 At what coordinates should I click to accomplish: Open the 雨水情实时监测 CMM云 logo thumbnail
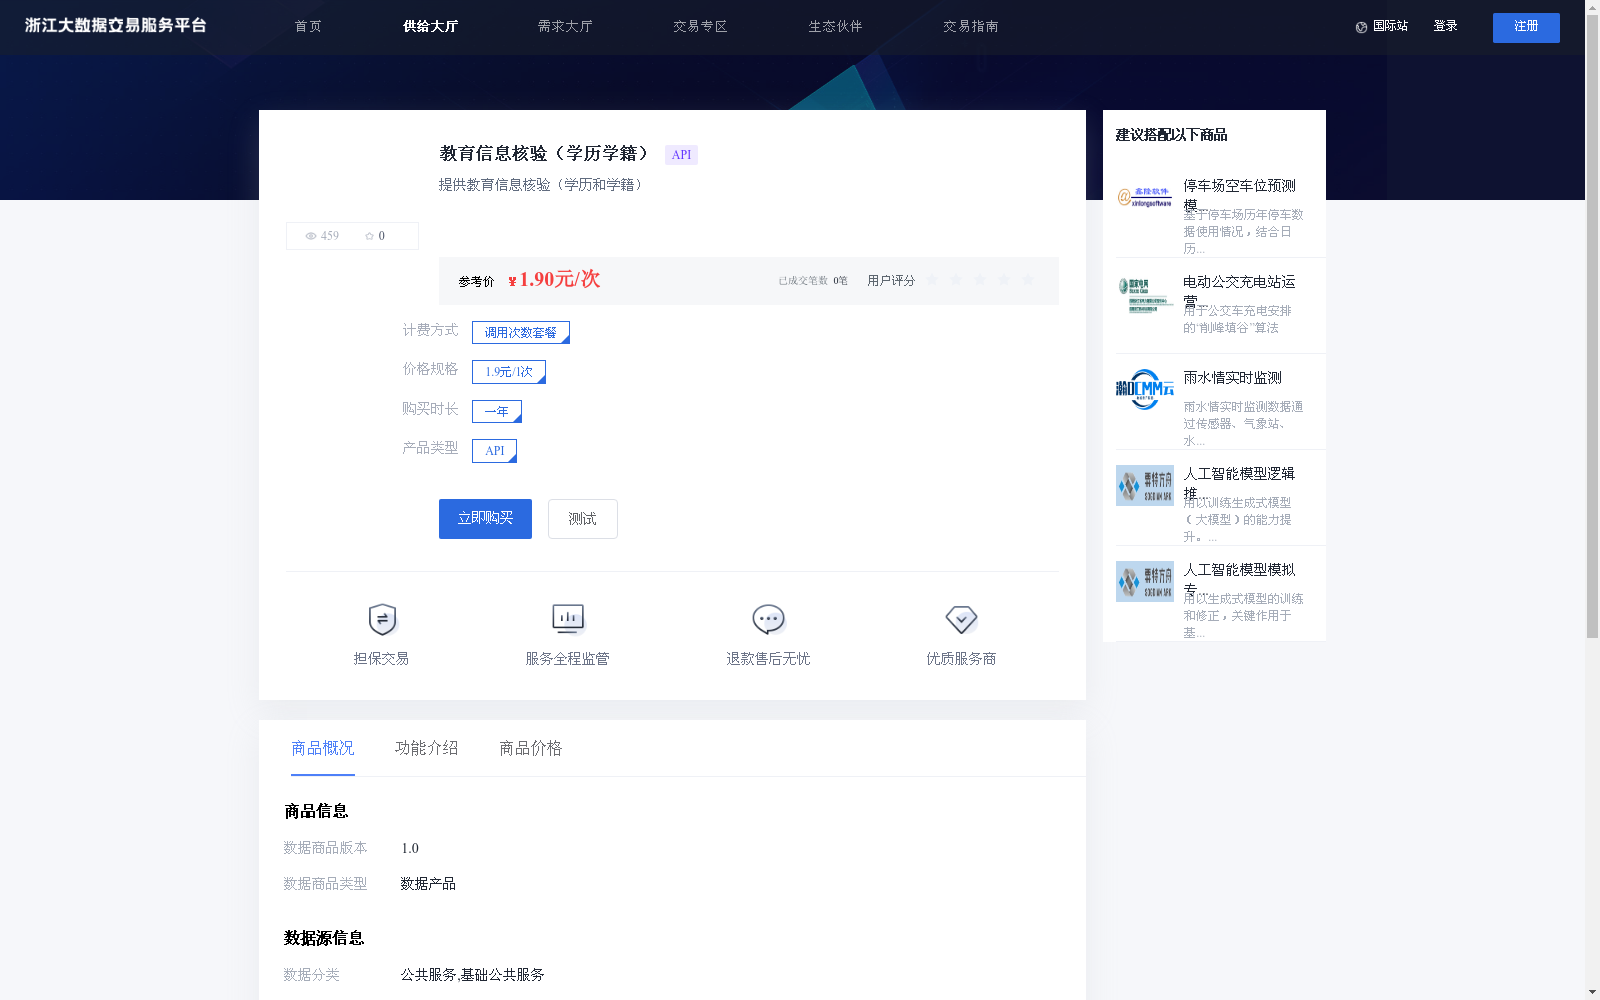tap(1145, 389)
